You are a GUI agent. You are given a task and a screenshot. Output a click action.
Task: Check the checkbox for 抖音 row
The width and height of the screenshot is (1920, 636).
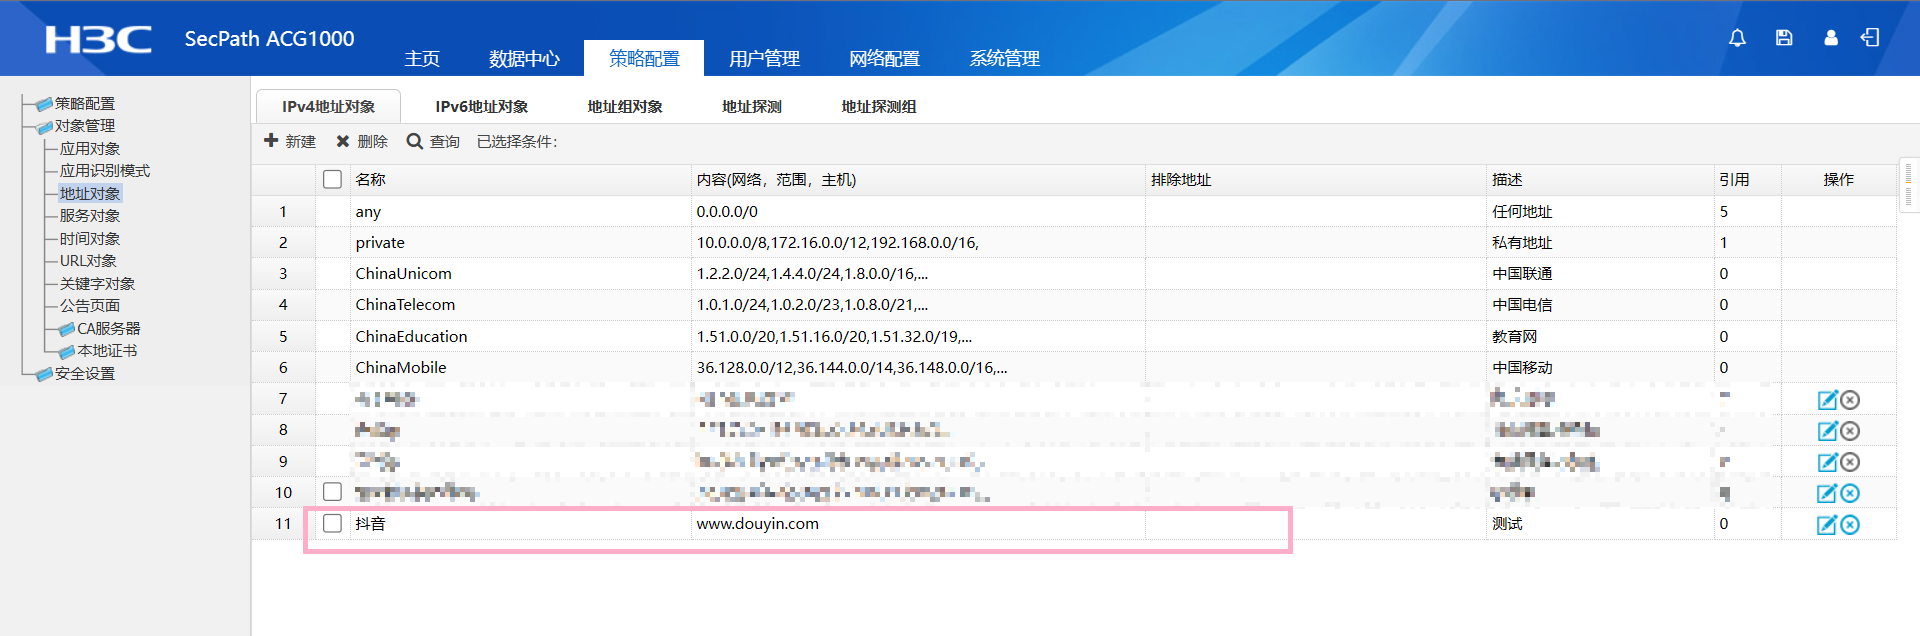click(x=333, y=523)
